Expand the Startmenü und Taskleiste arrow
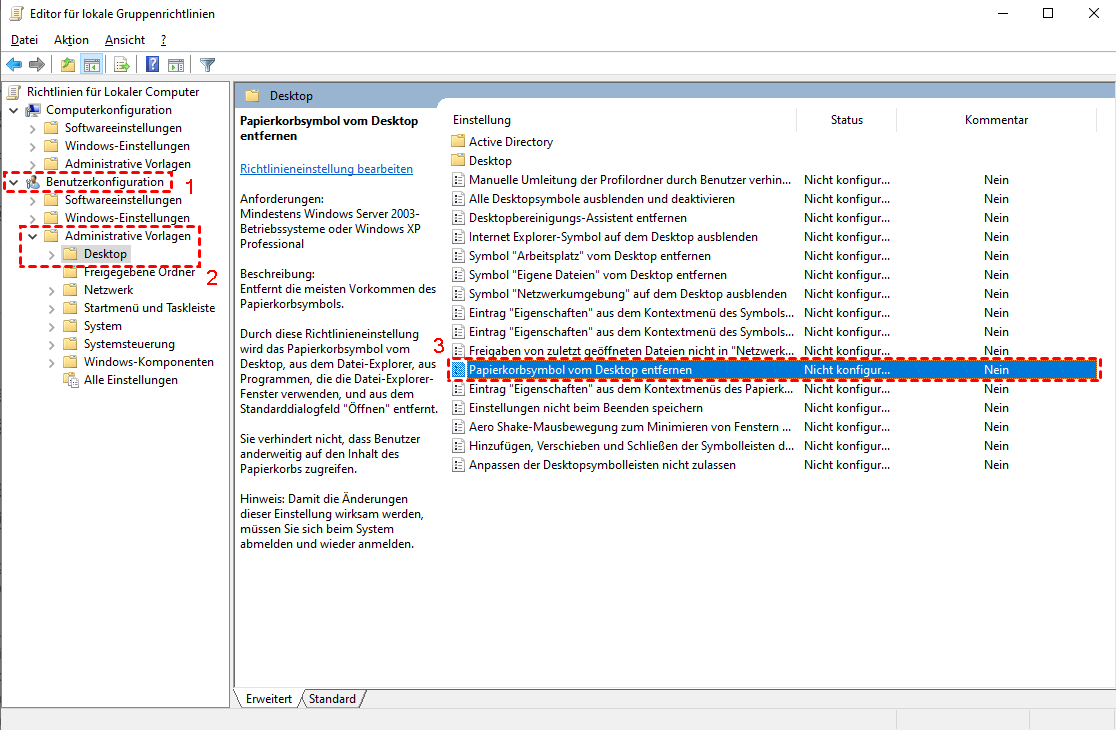The height and width of the screenshot is (730, 1116). coord(52,308)
